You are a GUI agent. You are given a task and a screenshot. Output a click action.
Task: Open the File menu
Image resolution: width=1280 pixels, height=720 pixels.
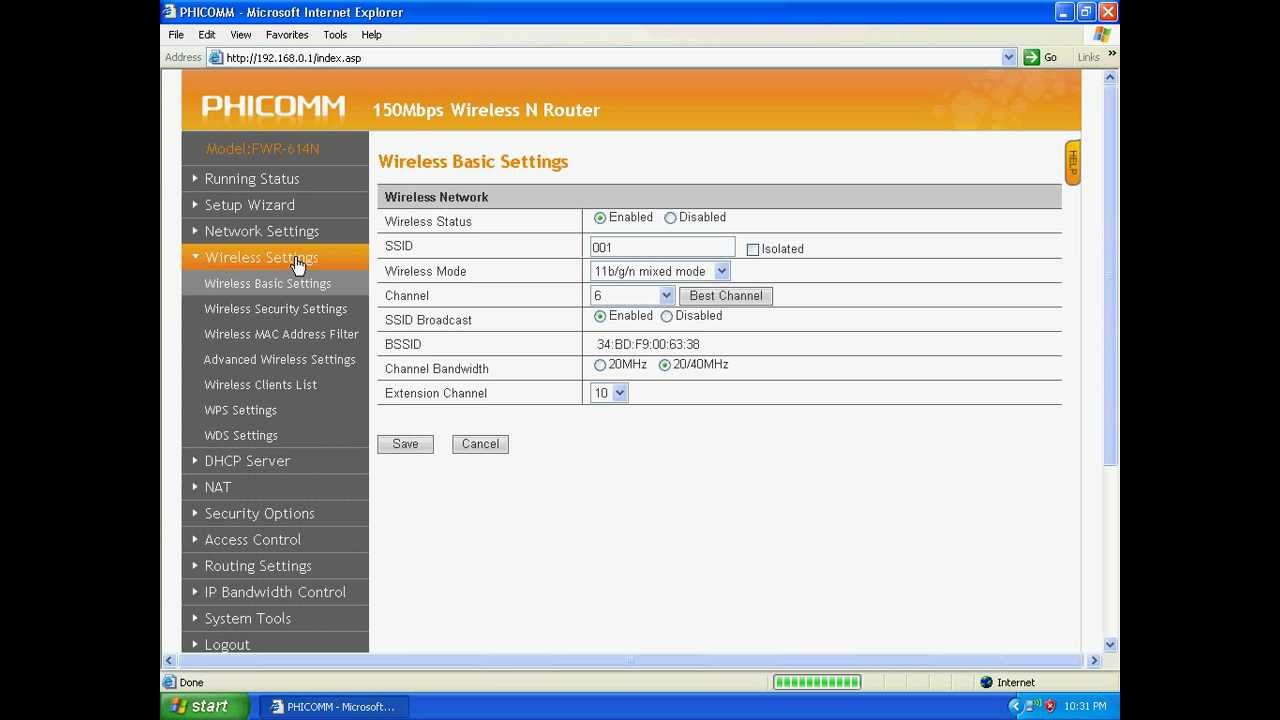tap(176, 34)
